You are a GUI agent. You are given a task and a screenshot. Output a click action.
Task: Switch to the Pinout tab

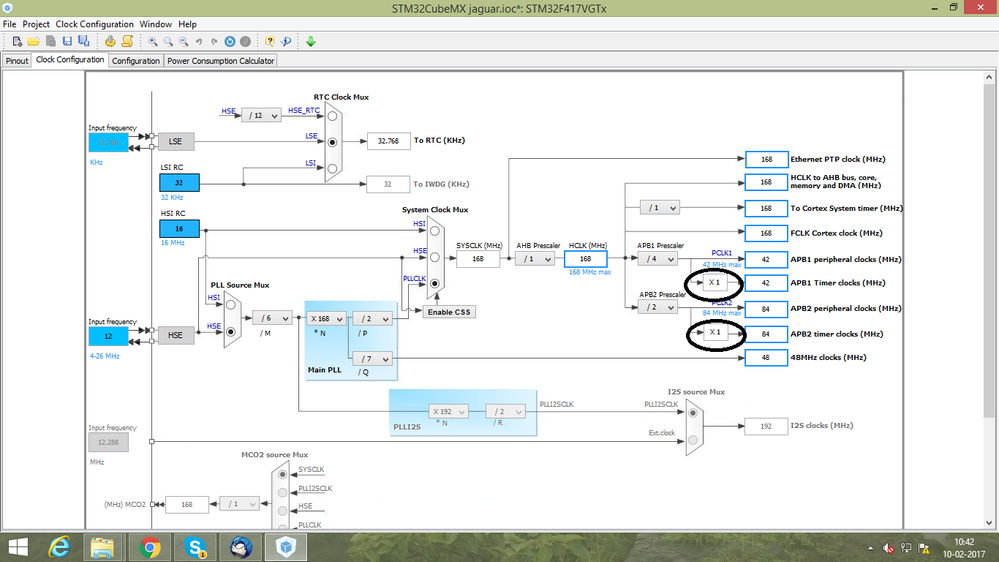[x=17, y=61]
